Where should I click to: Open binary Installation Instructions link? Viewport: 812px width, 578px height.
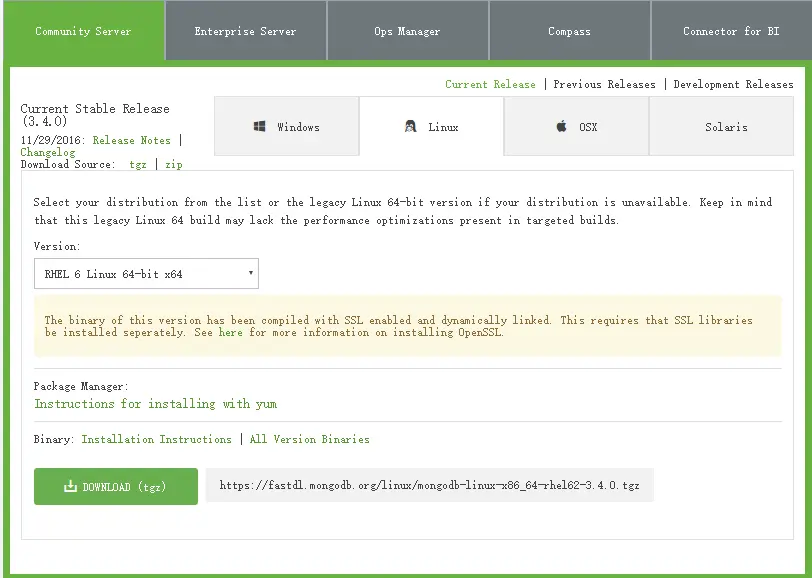click(x=156, y=439)
